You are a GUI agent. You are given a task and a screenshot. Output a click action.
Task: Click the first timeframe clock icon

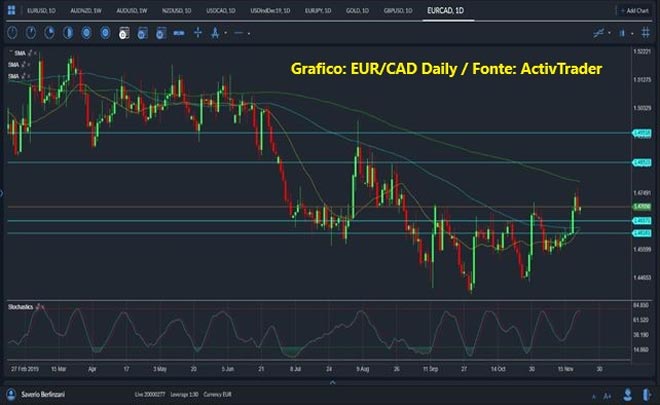(x=13, y=32)
